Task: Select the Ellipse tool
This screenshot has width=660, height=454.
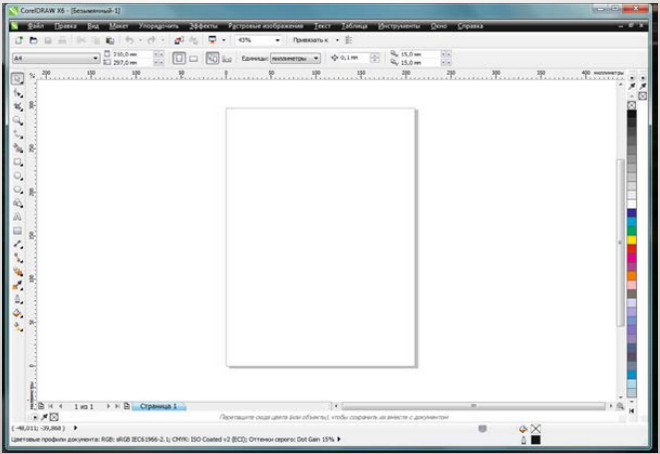Action: 18,176
